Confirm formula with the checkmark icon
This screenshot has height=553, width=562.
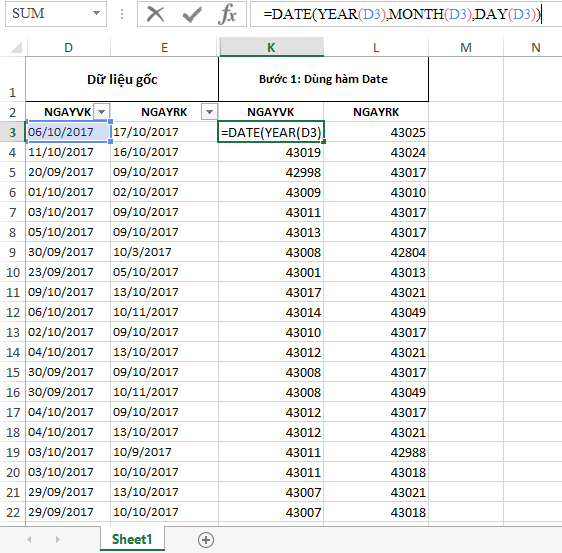tap(192, 15)
